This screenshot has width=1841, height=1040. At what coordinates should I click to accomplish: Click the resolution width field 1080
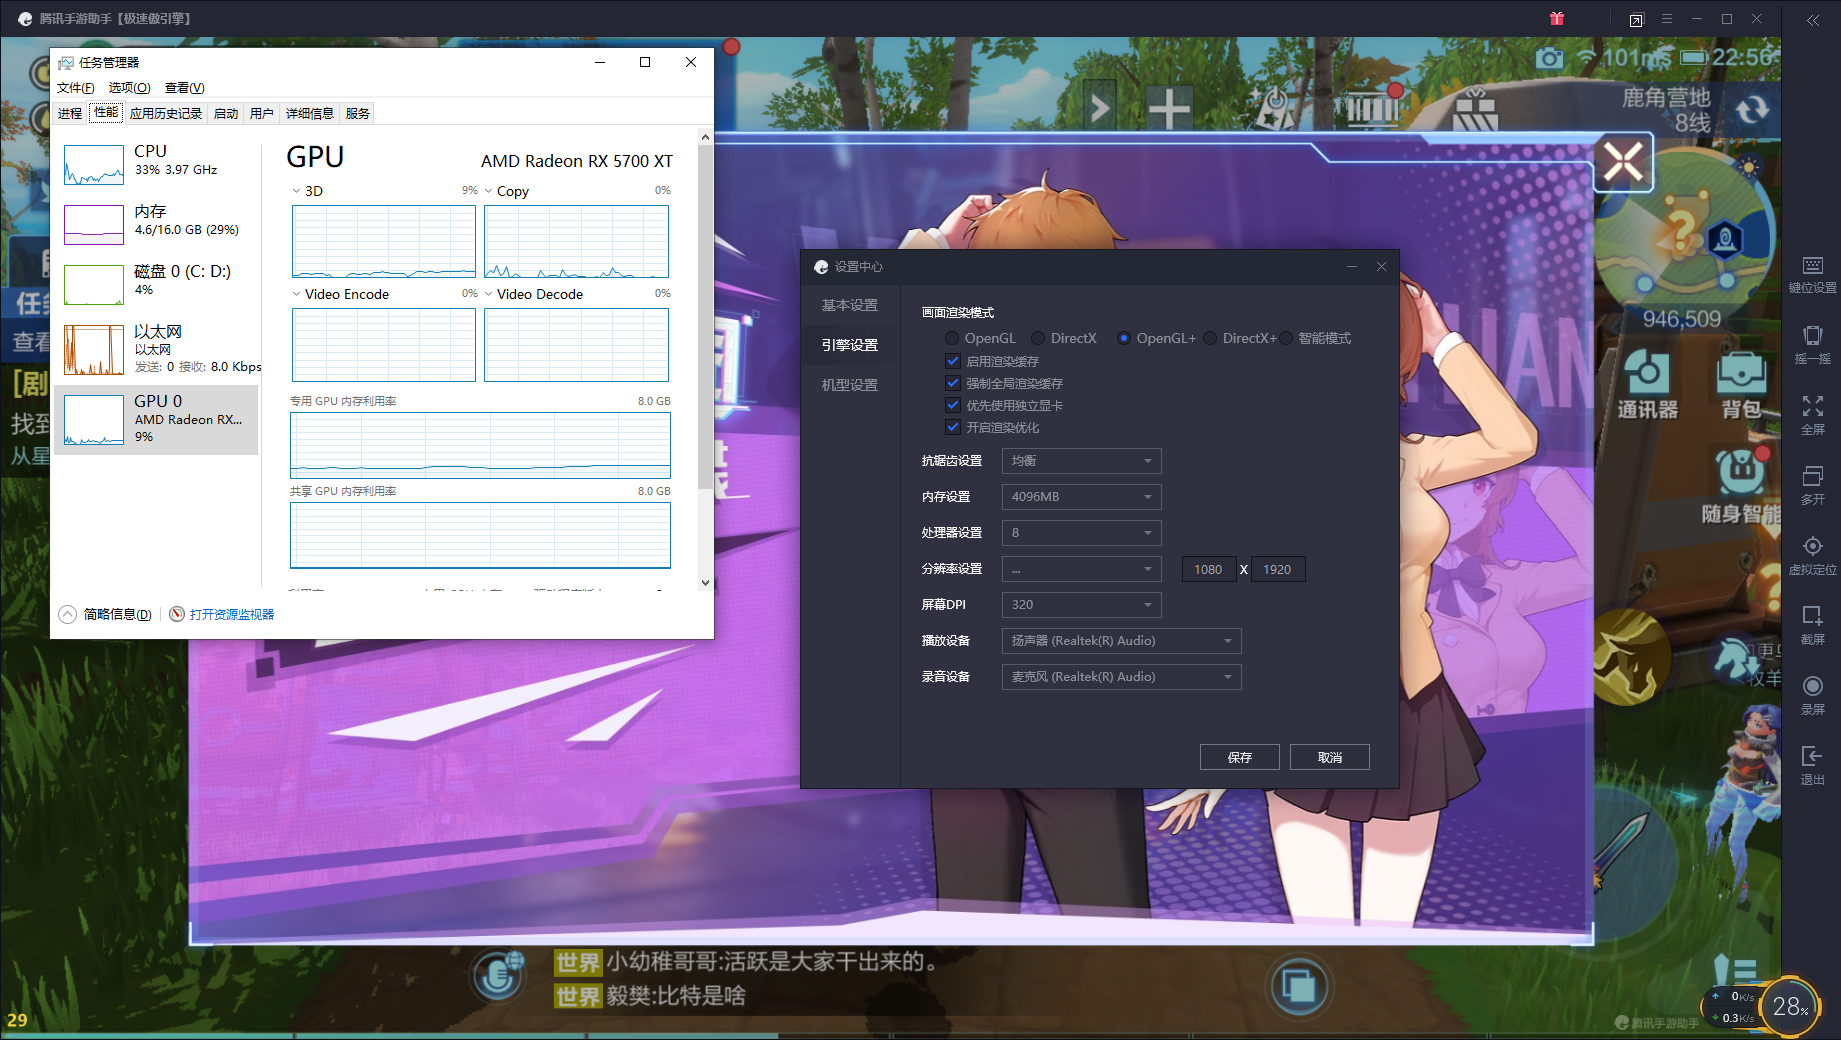(x=1209, y=569)
